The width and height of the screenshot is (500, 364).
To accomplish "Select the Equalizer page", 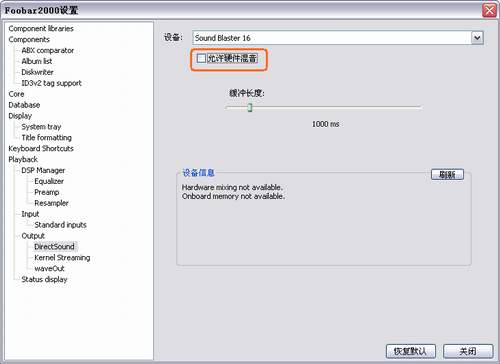I will [49, 181].
